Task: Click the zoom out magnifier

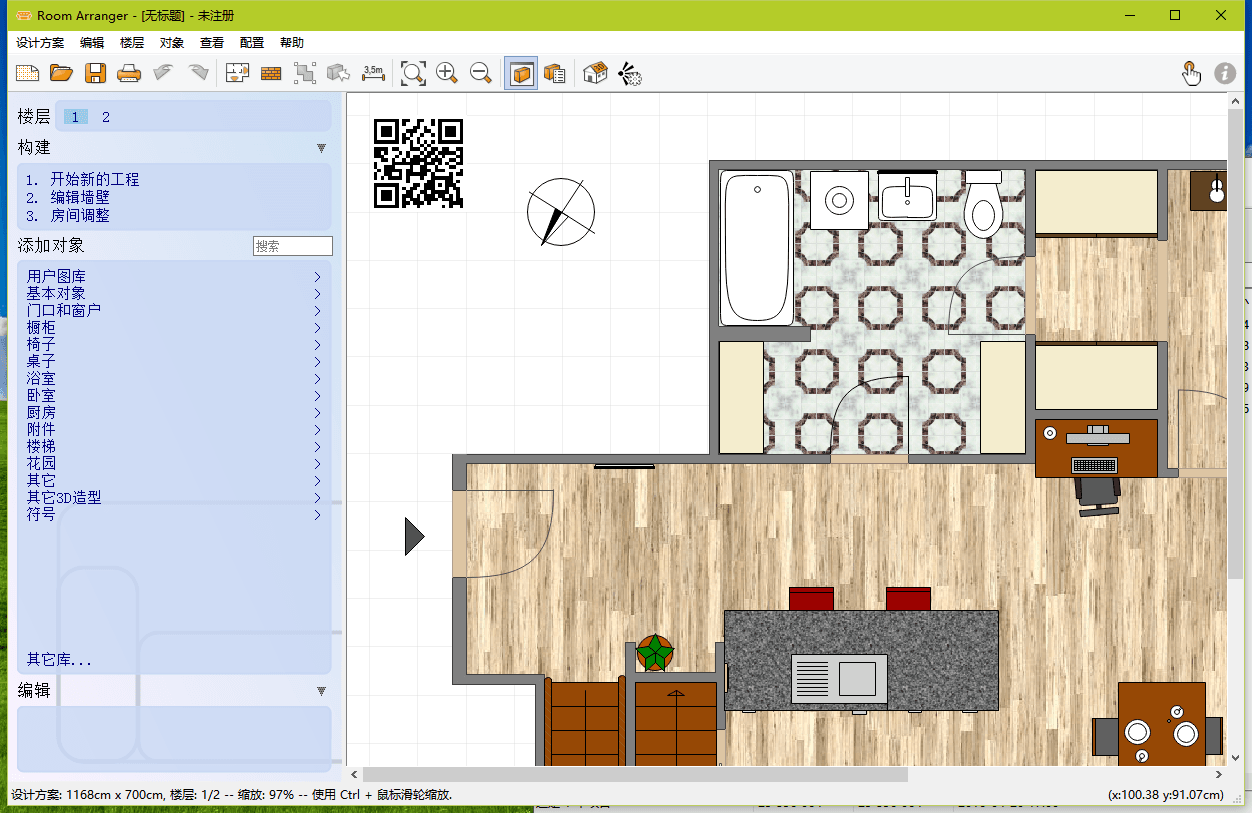Action: click(481, 73)
